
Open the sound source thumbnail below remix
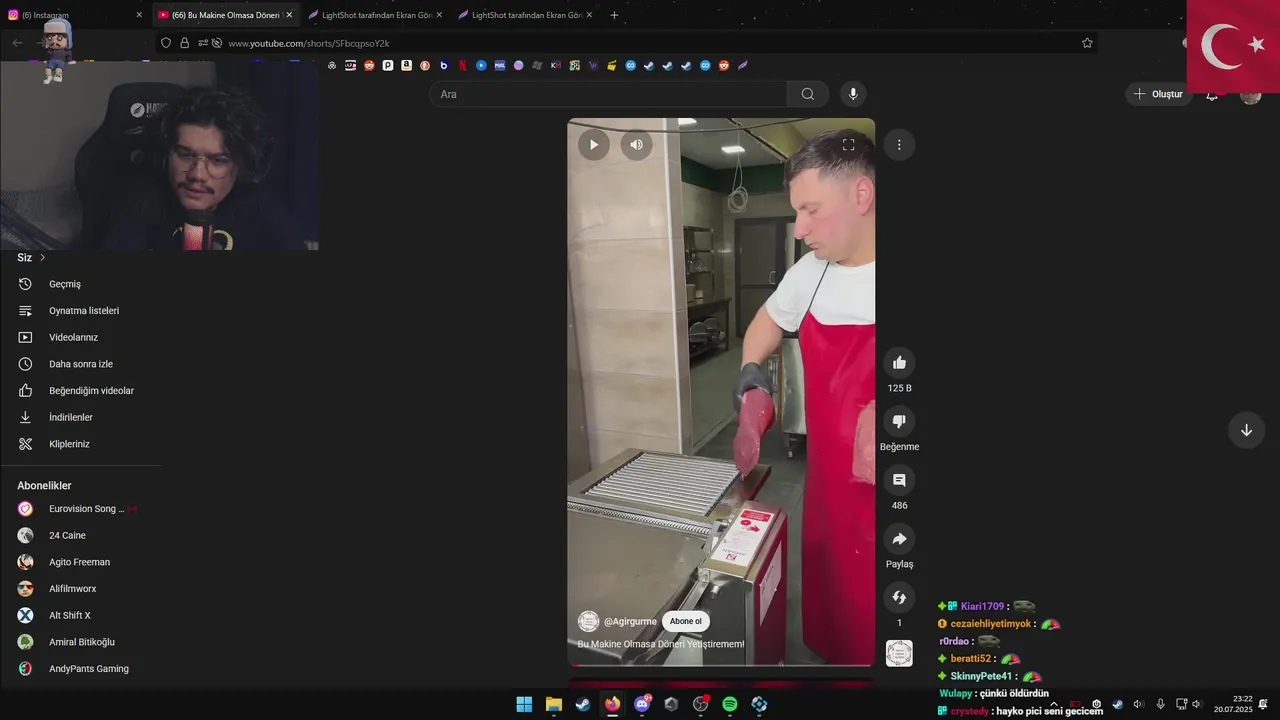coord(899,653)
